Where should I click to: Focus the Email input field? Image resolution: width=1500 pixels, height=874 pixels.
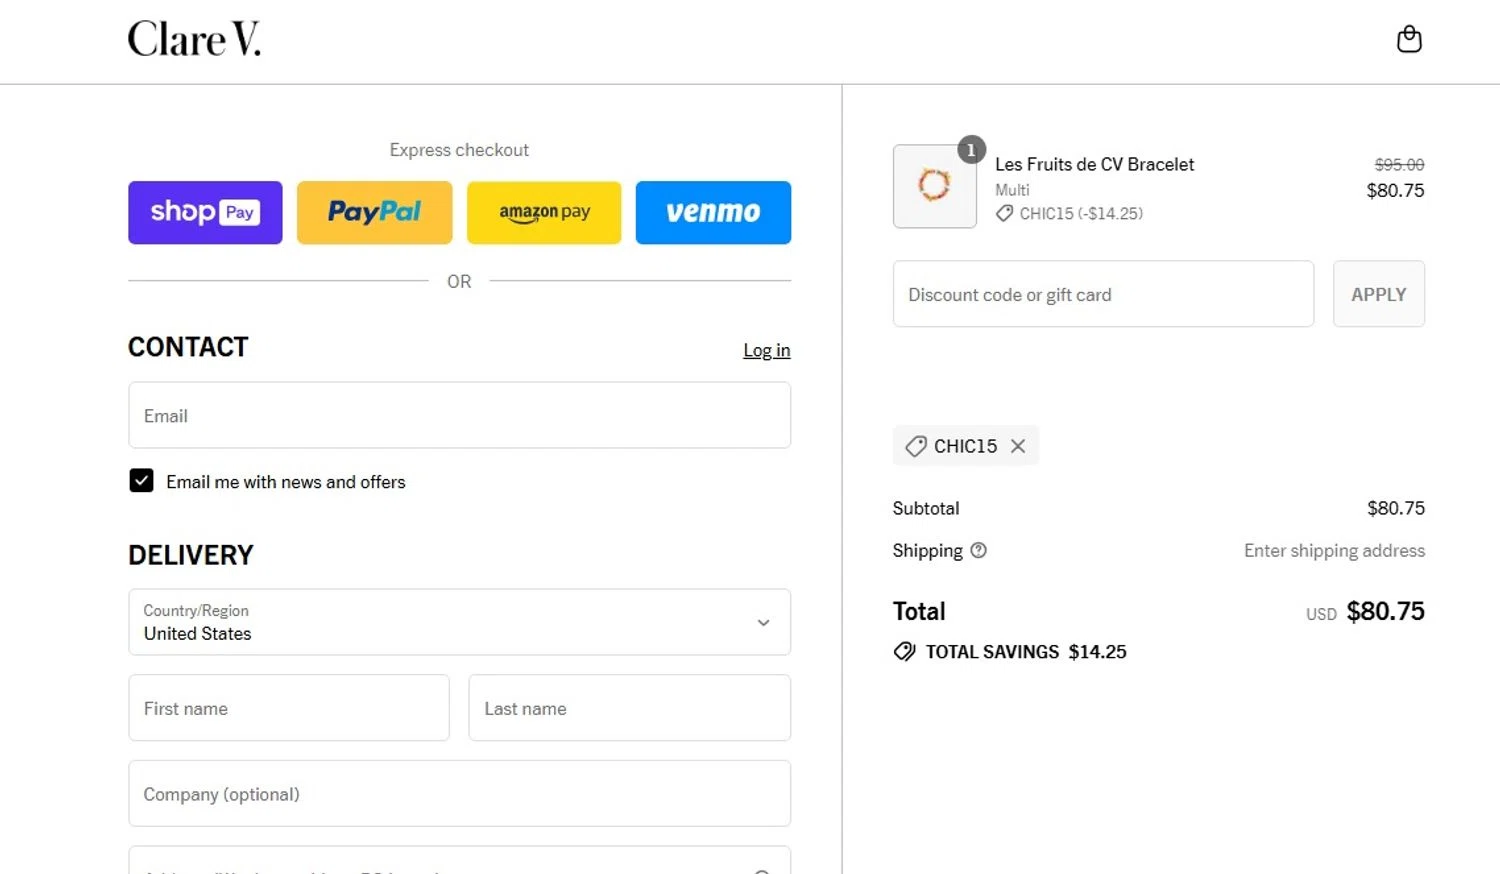pyautogui.click(x=459, y=415)
